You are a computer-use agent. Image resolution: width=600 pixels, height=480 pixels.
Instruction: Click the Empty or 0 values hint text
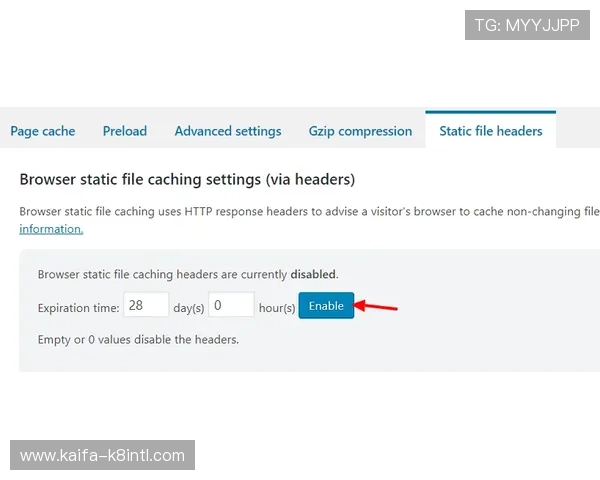coord(138,339)
